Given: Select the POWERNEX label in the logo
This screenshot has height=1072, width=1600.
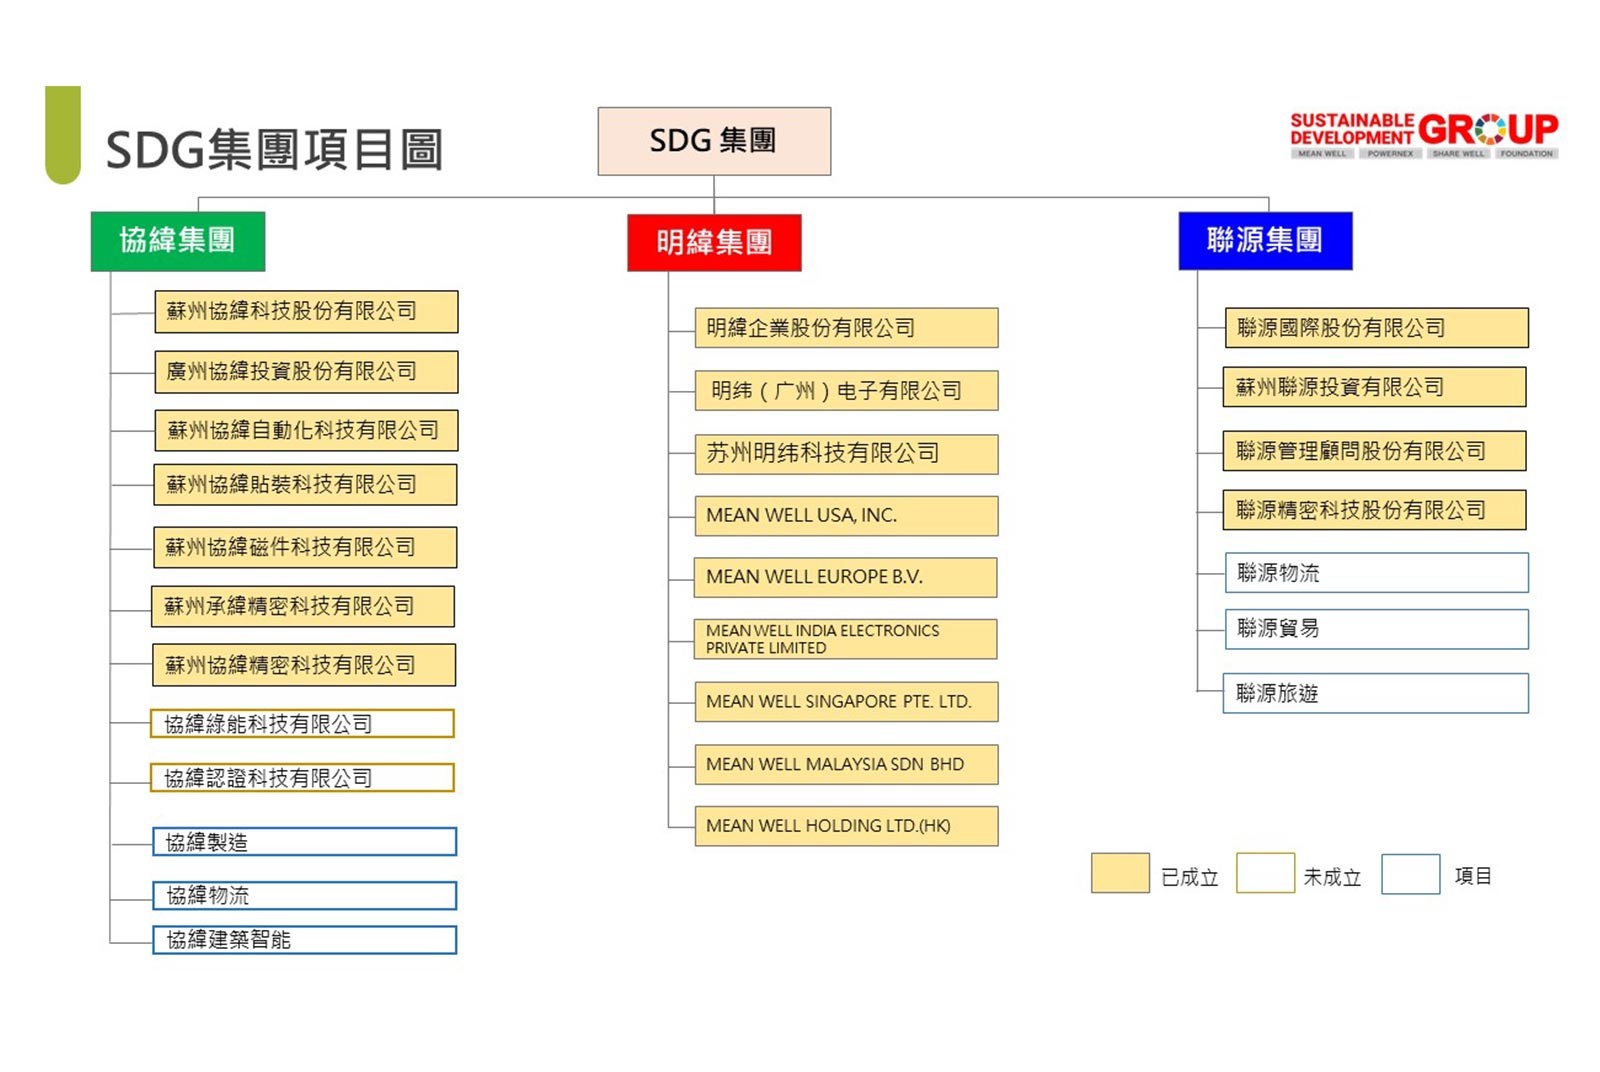Looking at the screenshot, I should 1391,153.
